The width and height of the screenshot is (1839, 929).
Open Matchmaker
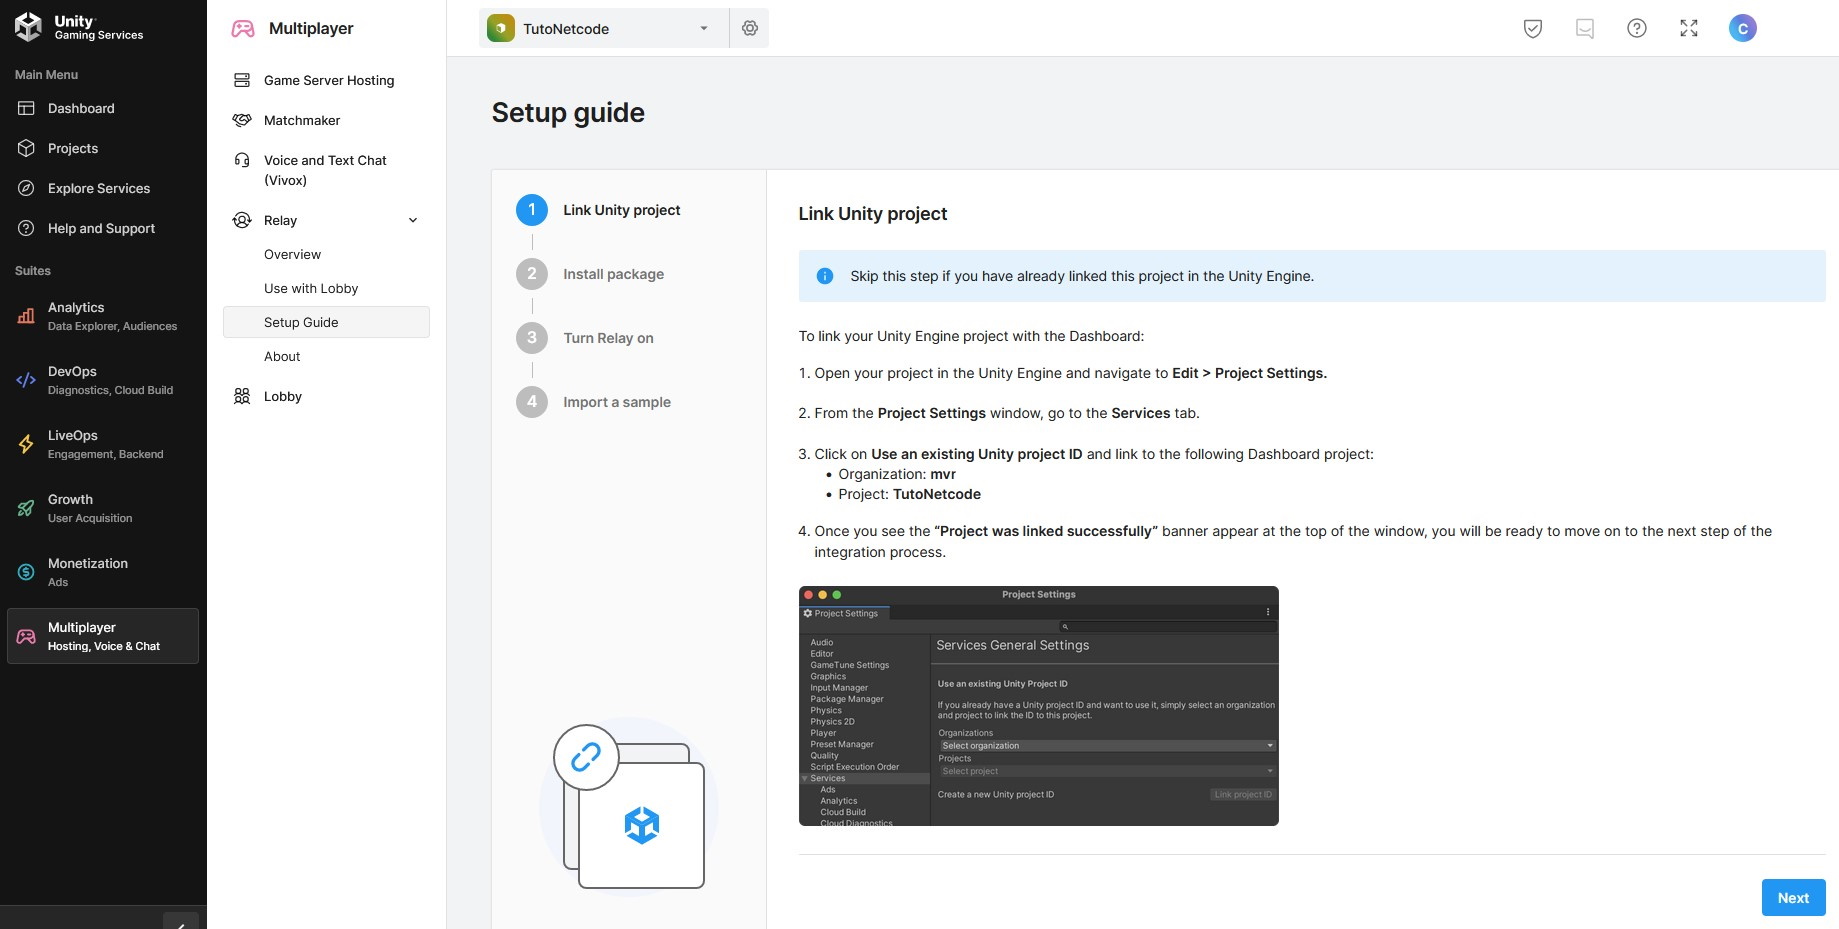302,120
